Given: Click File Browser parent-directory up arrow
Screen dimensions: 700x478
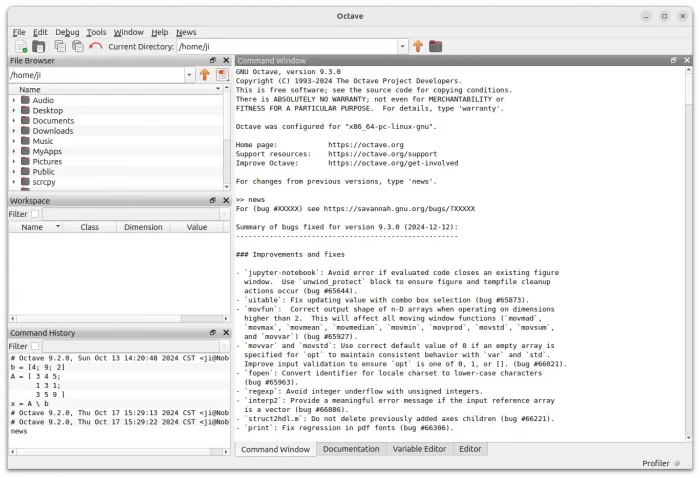Looking at the screenshot, I should (x=204, y=75).
